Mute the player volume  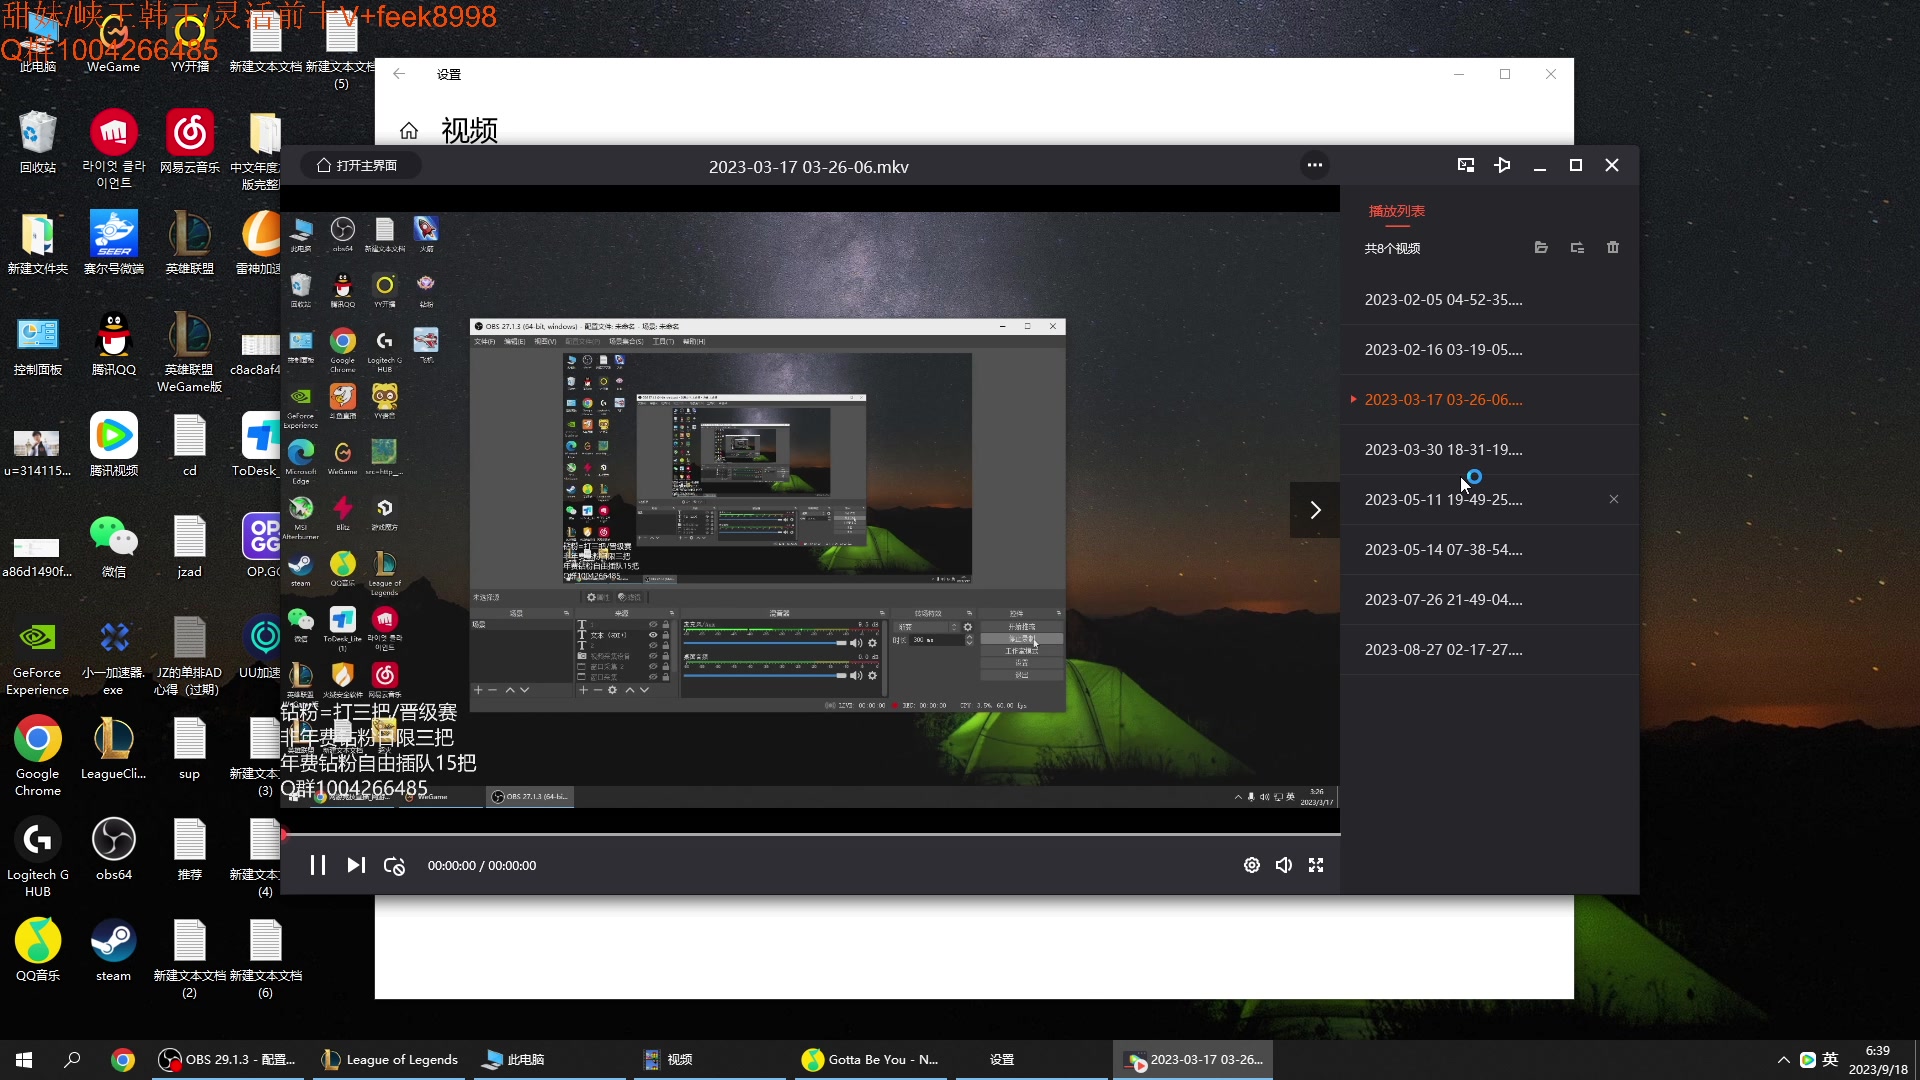click(1284, 865)
